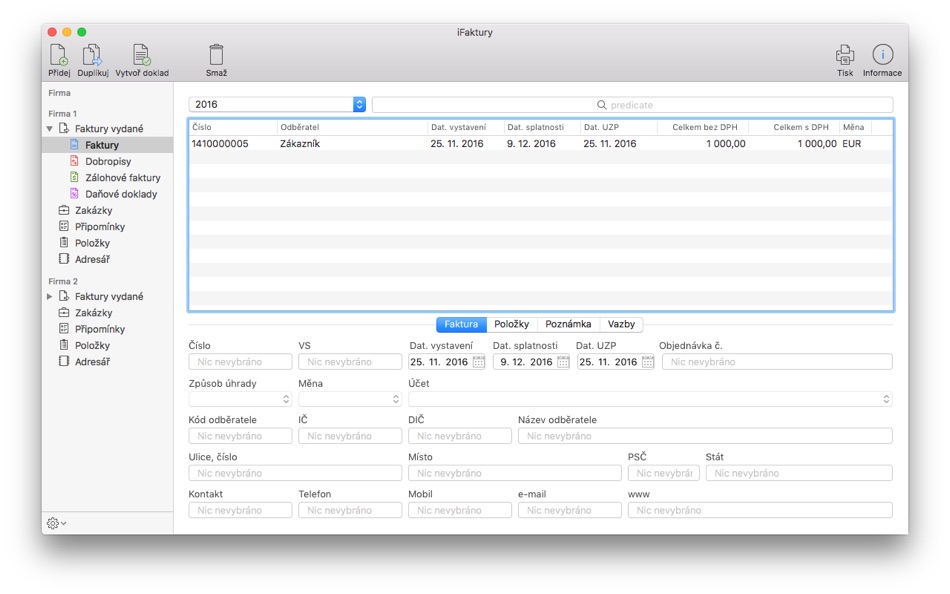Click the Ulice, číslo input field
The image size is (950, 594).
click(x=295, y=473)
